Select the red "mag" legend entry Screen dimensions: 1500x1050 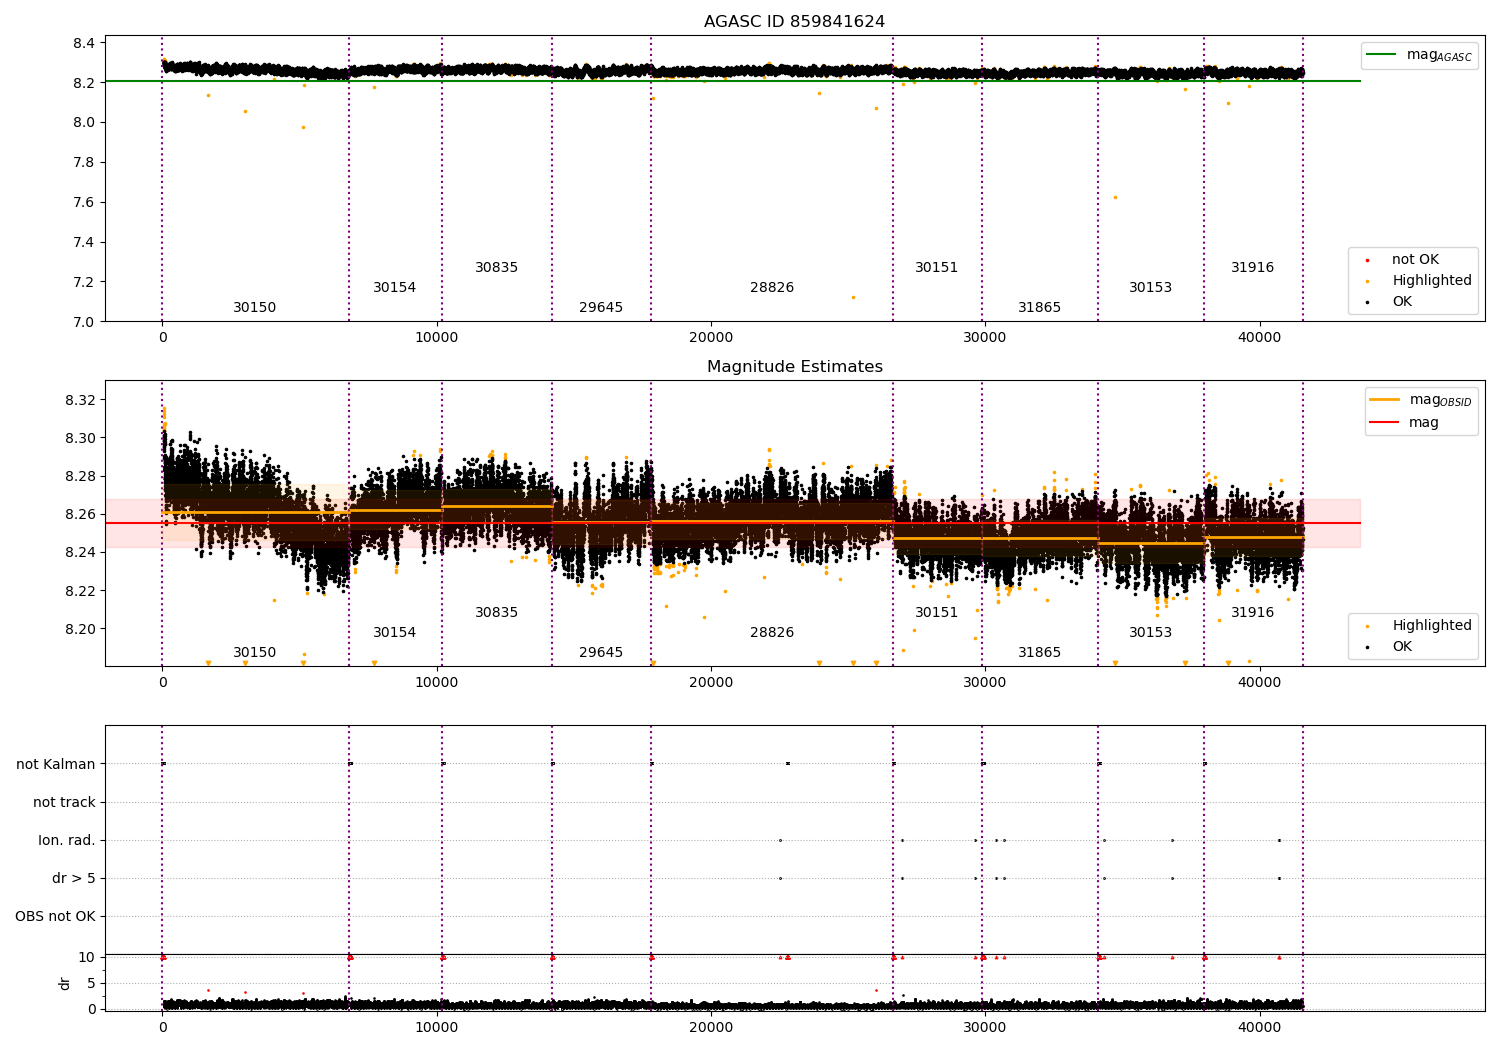click(1404, 423)
